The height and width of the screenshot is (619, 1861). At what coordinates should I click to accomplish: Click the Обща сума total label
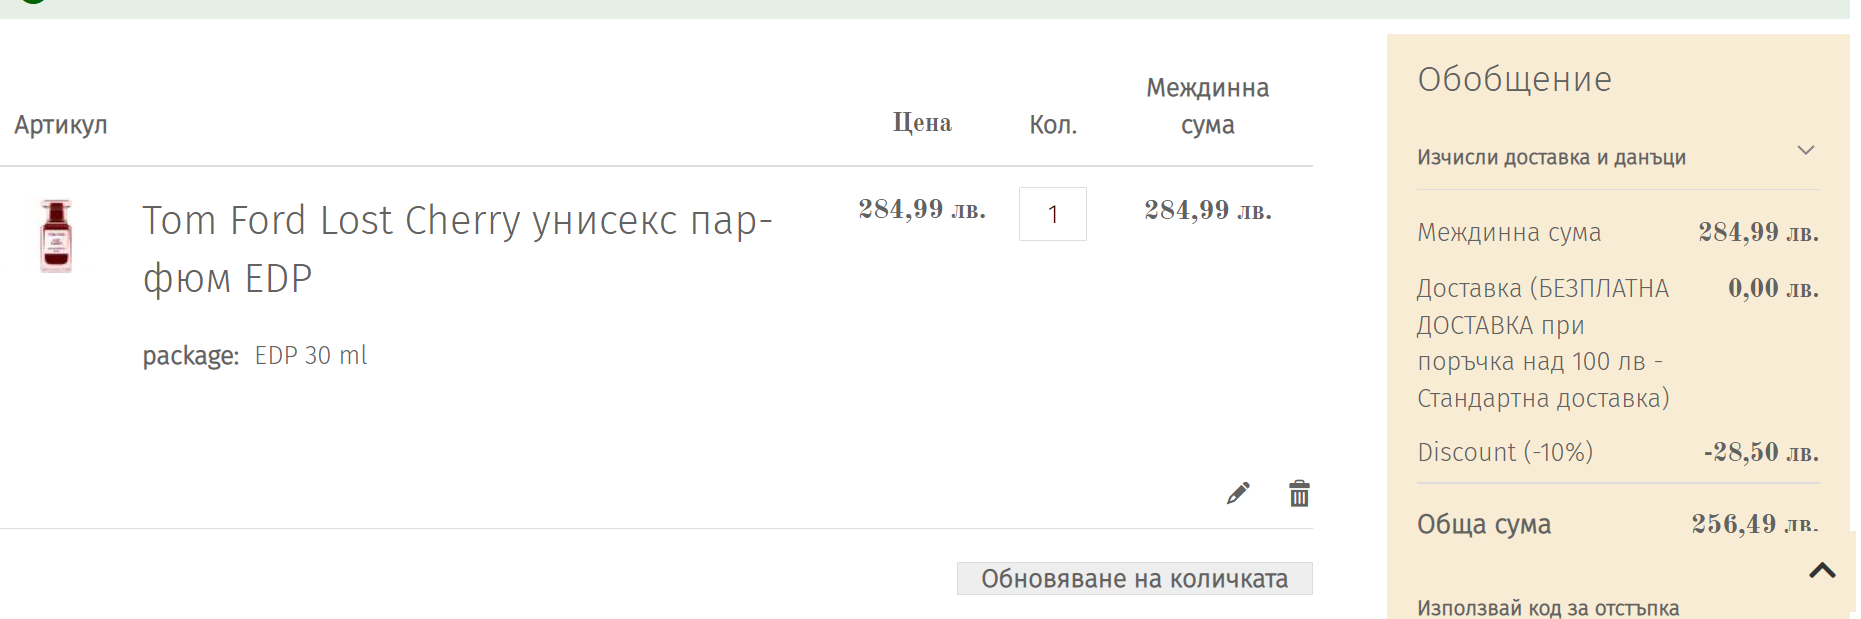click(1483, 524)
